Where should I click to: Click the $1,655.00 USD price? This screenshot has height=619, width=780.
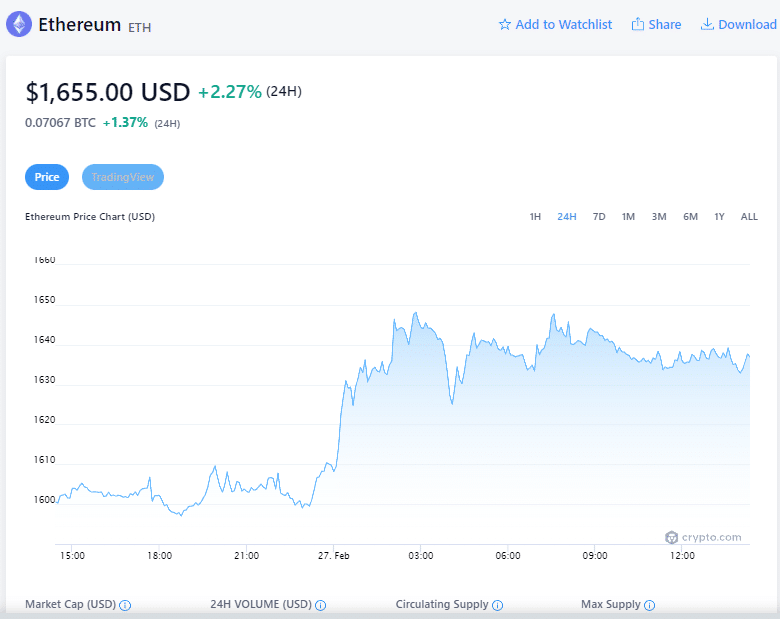(107, 92)
